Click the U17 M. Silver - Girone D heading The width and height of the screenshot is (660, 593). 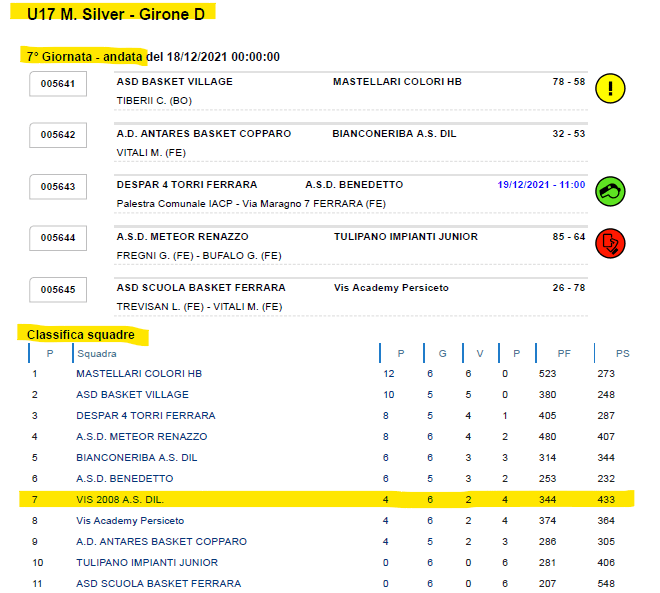(116, 14)
